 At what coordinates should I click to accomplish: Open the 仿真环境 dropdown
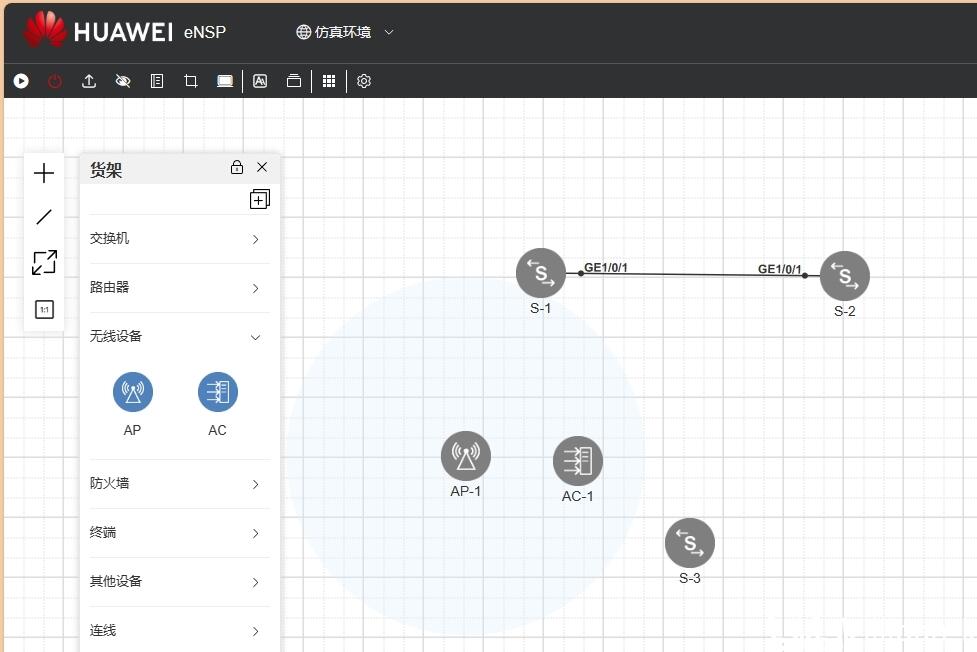point(345,32)
